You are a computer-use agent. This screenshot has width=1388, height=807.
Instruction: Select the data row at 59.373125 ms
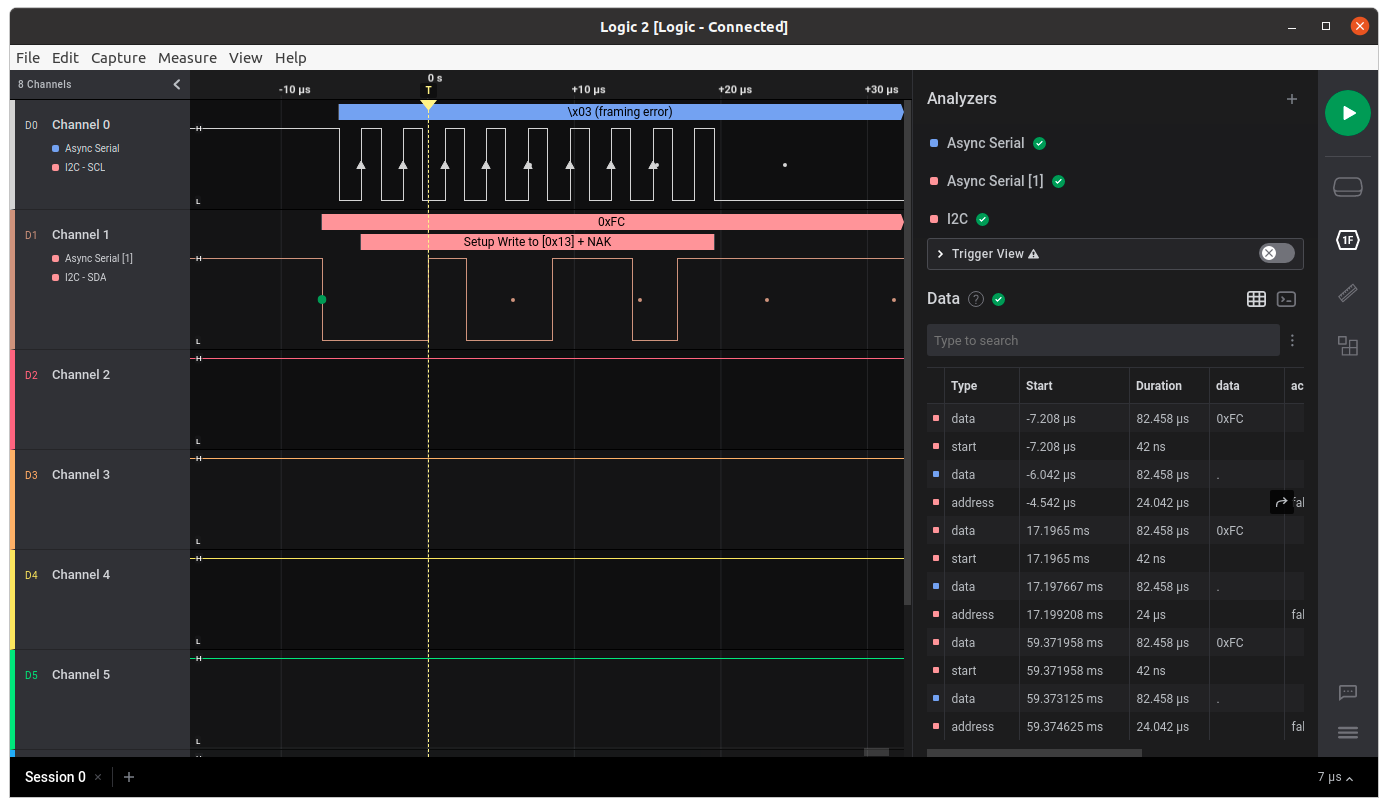[1115, 699]
